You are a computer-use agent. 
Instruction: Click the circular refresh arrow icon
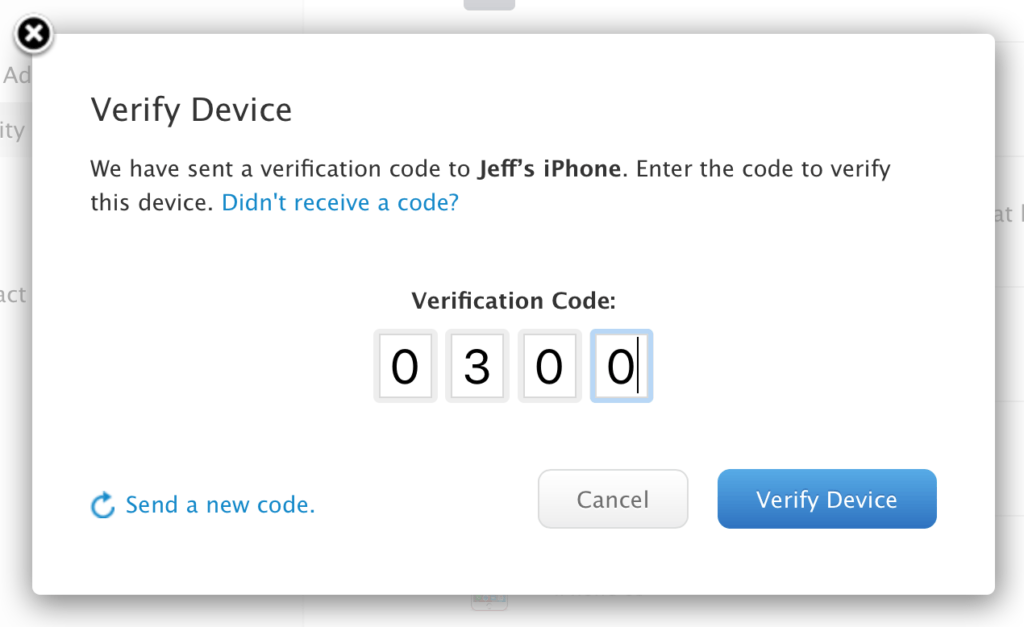click(x=102, y=505)
